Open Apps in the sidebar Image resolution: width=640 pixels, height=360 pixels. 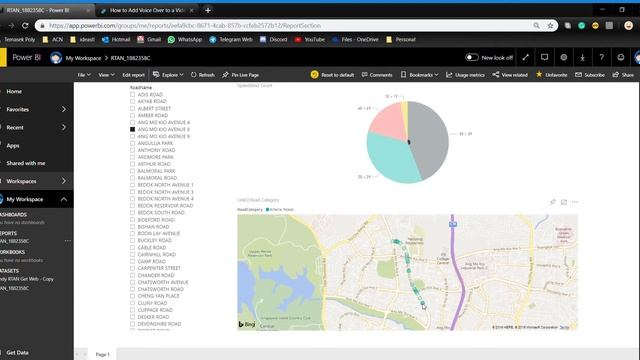(x=13, y=145)
